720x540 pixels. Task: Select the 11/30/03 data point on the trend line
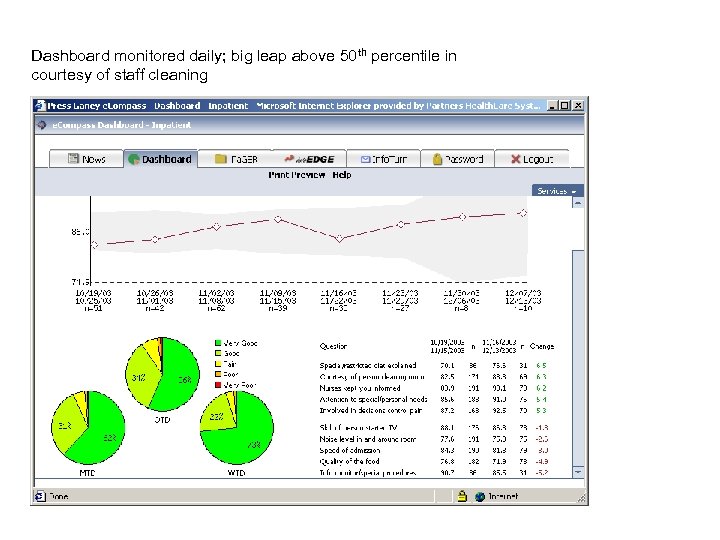tap(462, 217)
